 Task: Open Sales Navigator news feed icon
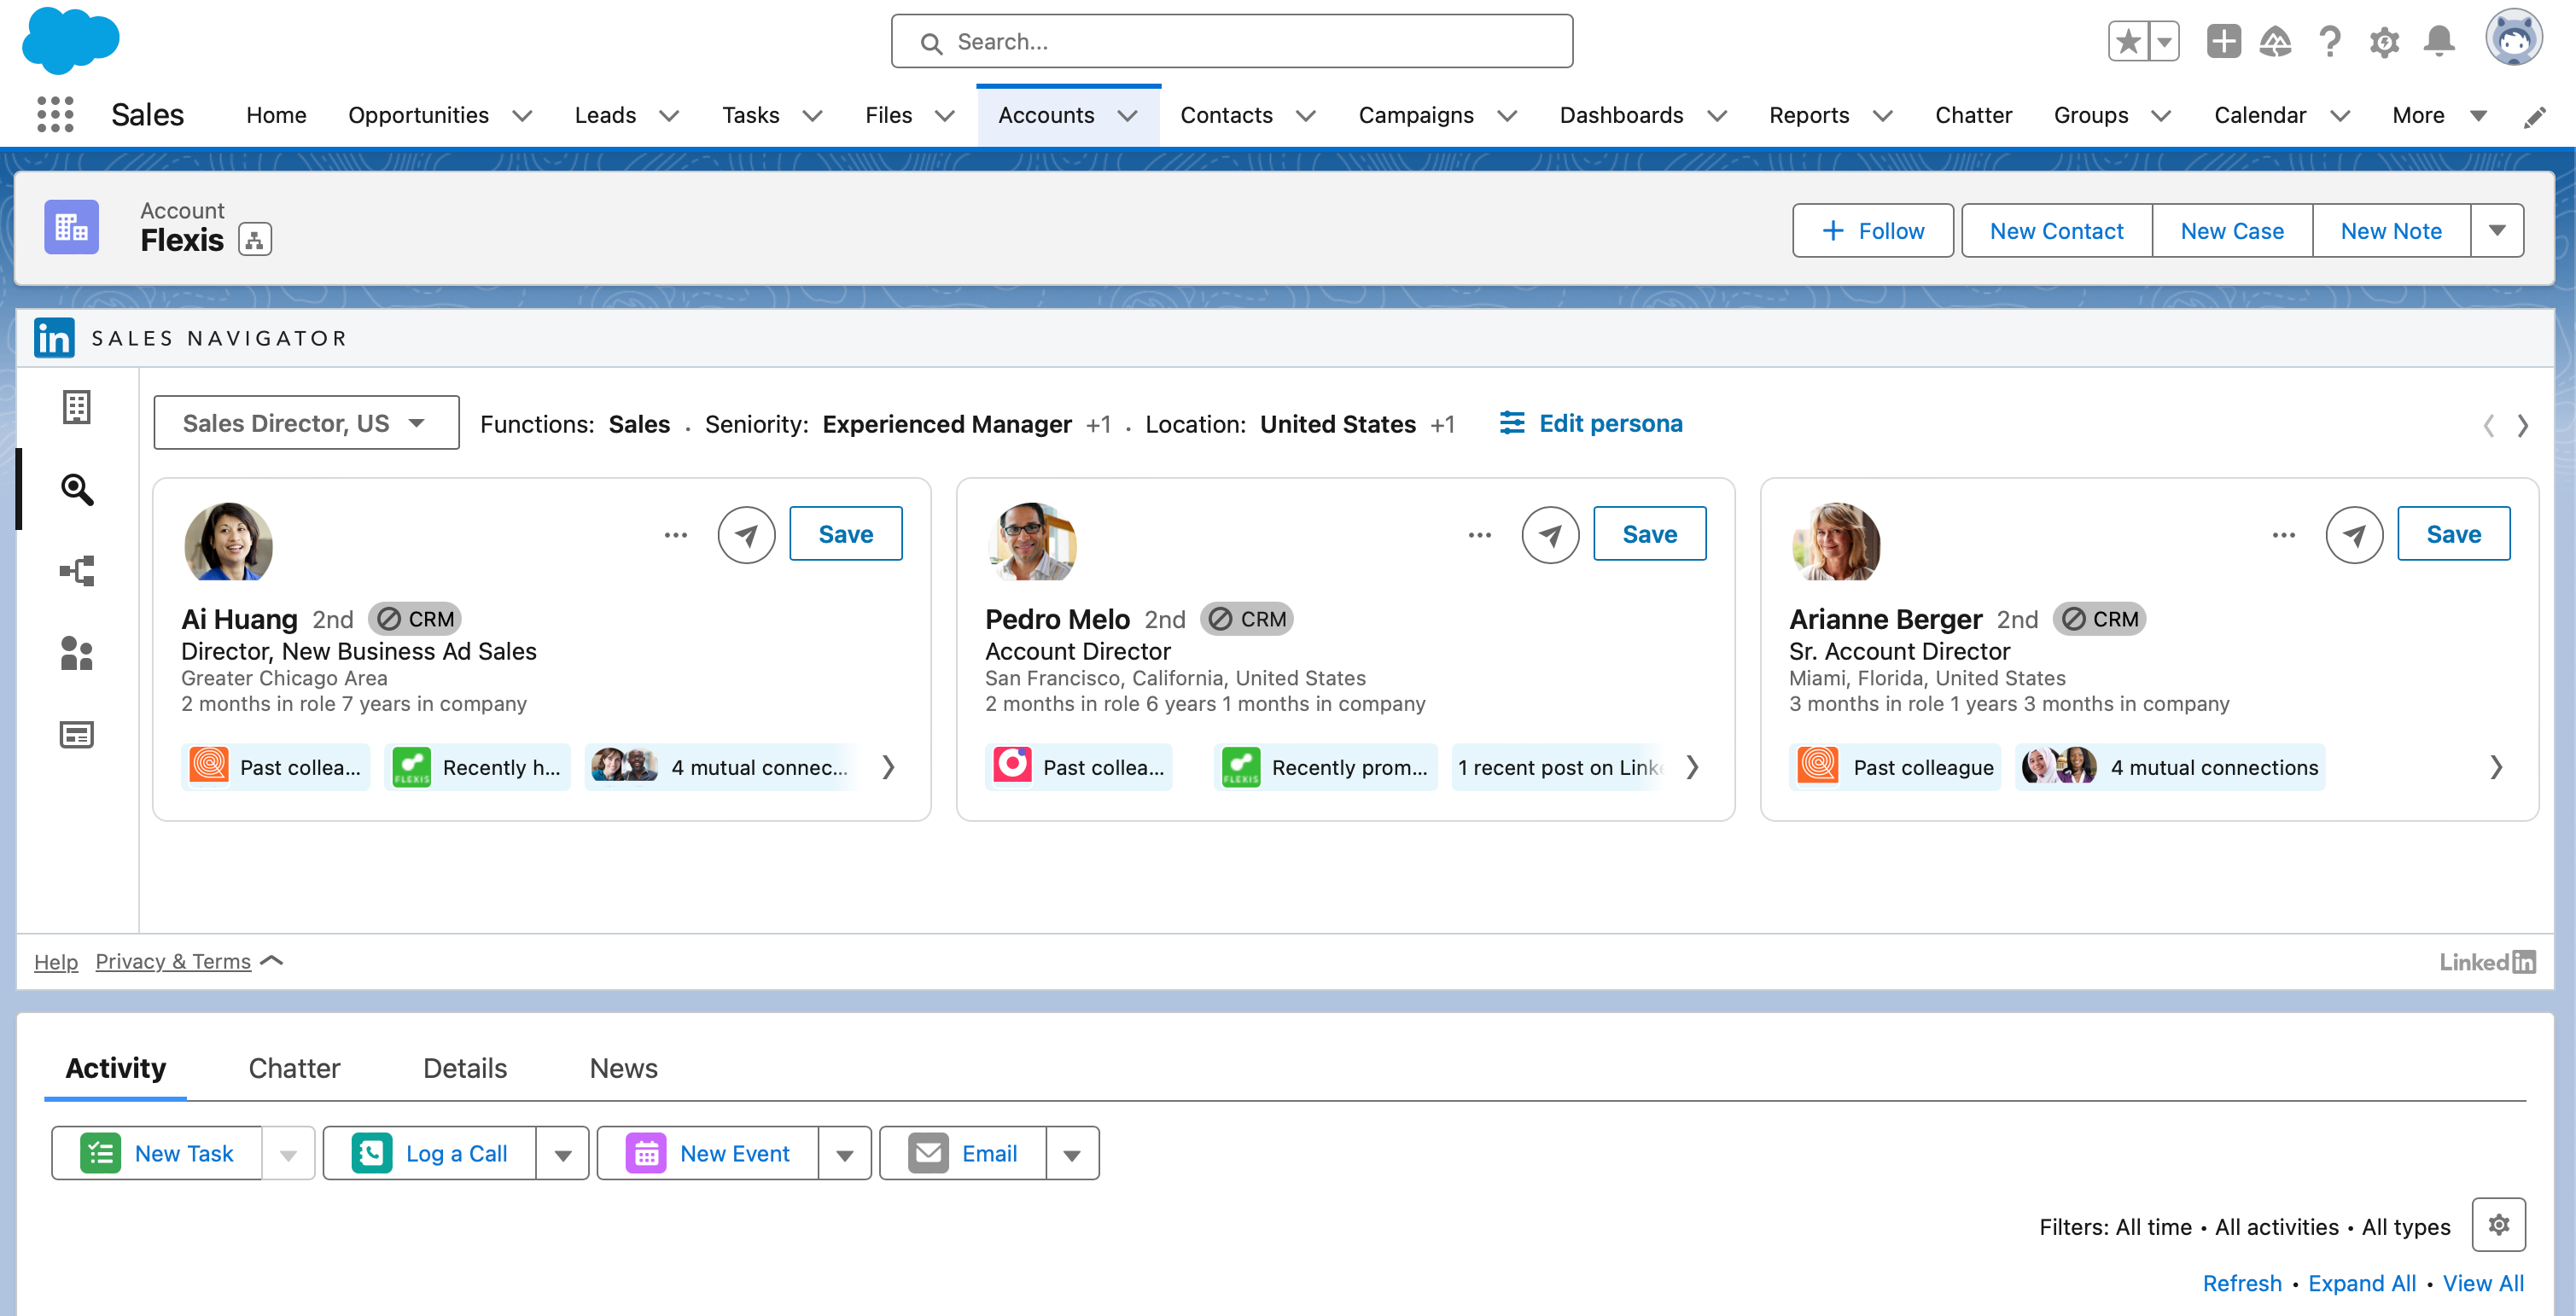click(77, 735)
